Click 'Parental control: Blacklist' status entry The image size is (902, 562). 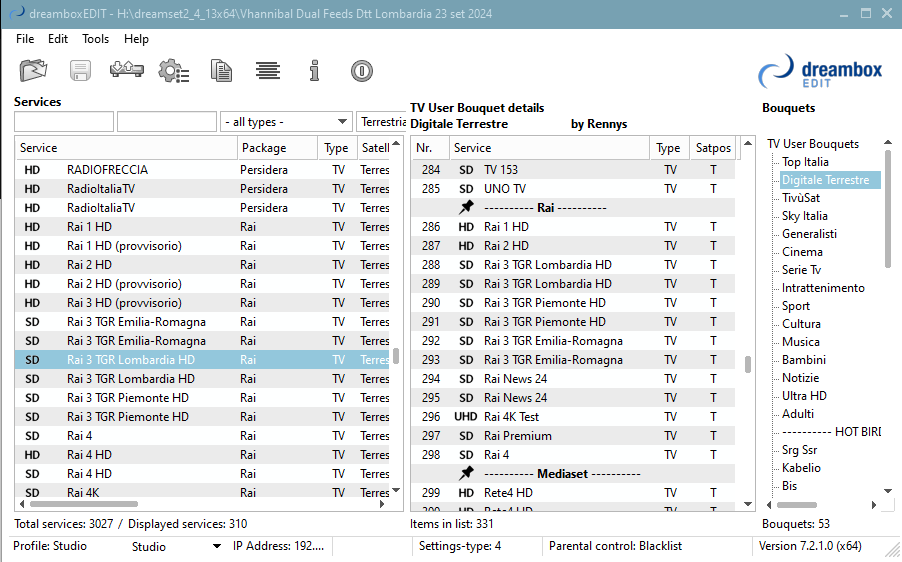pyautogui.click(x=615, y=546)
